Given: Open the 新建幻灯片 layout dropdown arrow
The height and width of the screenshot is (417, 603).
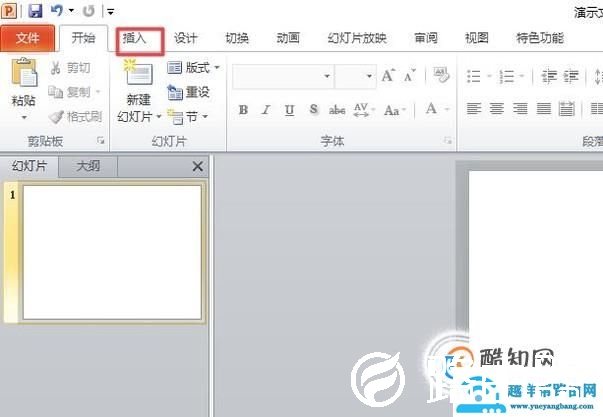Looking at the screenshot, I should click(x=158, y=117).
